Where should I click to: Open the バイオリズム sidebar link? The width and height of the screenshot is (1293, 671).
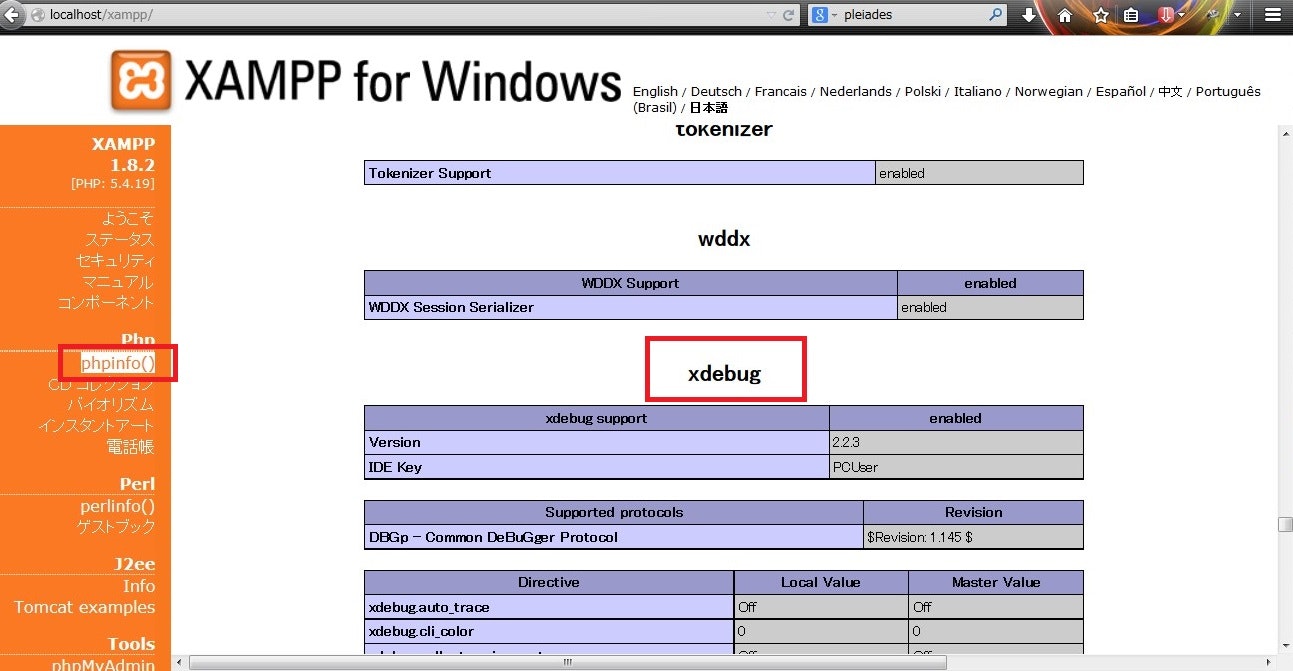[111, 405]
